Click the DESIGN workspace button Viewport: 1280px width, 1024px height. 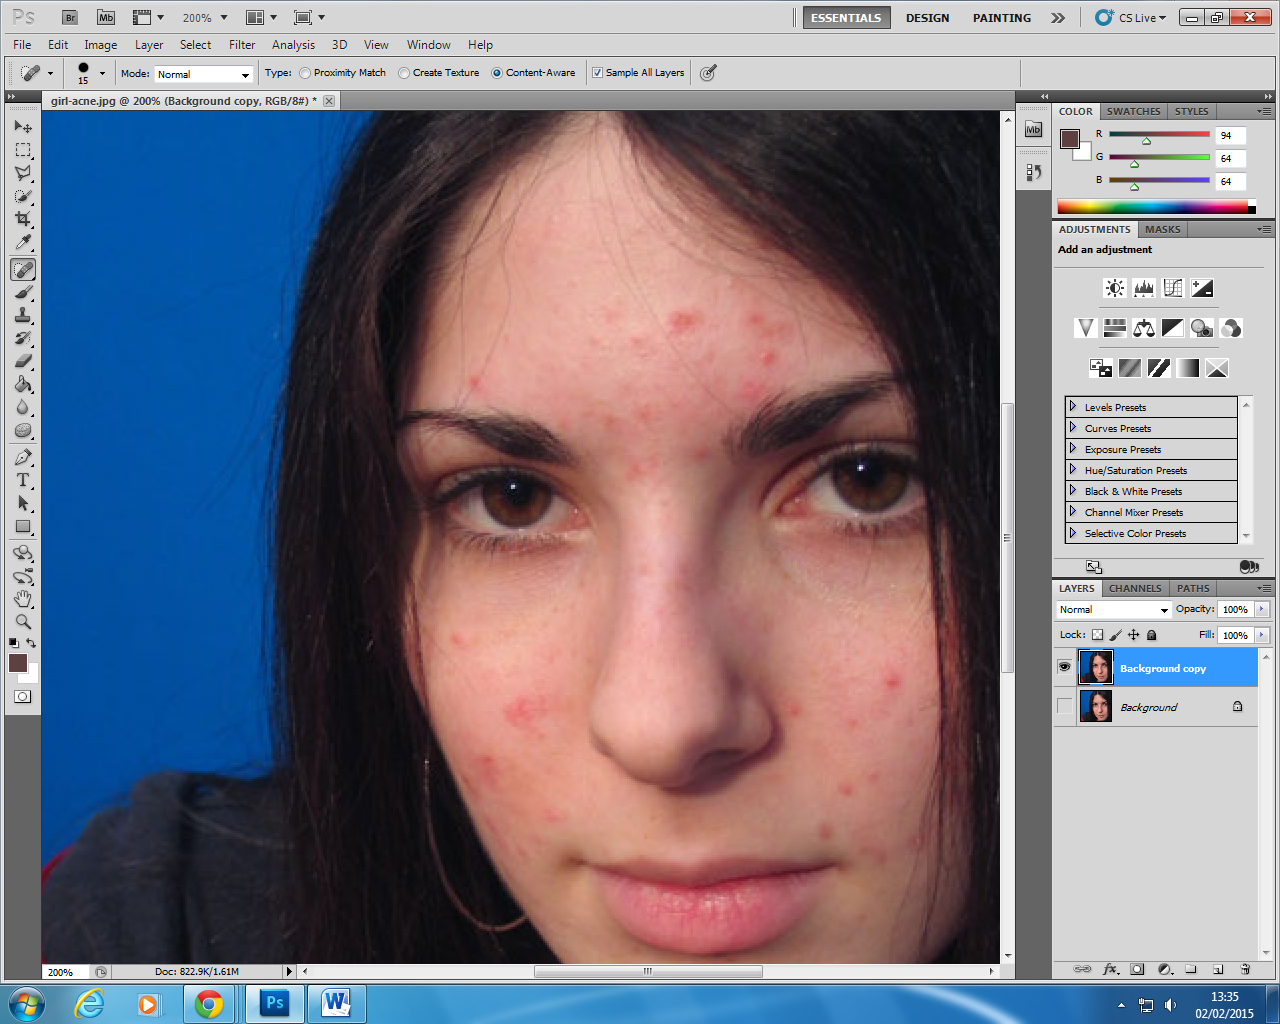(x=927, y=17)
